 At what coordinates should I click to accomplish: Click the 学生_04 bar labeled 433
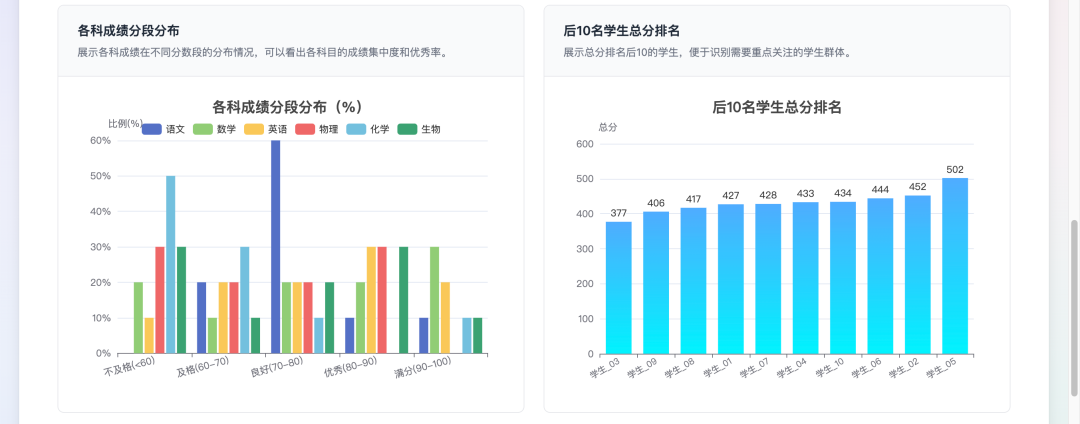pos(805,278)
